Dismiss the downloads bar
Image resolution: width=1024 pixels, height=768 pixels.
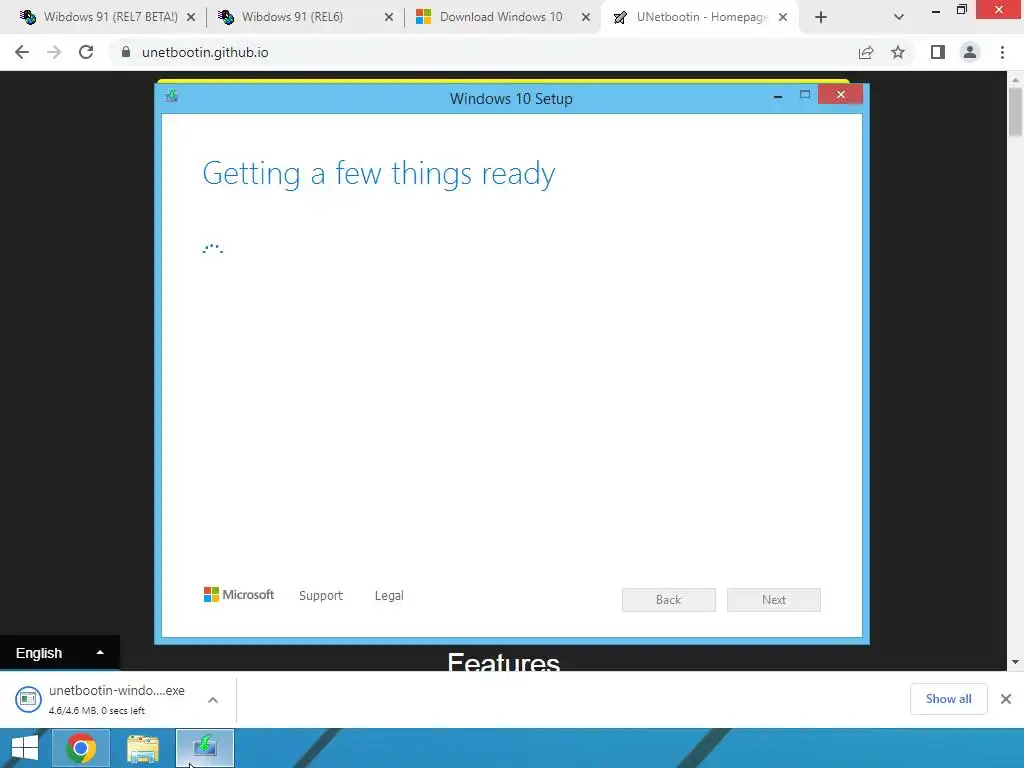pos(1006,699)
